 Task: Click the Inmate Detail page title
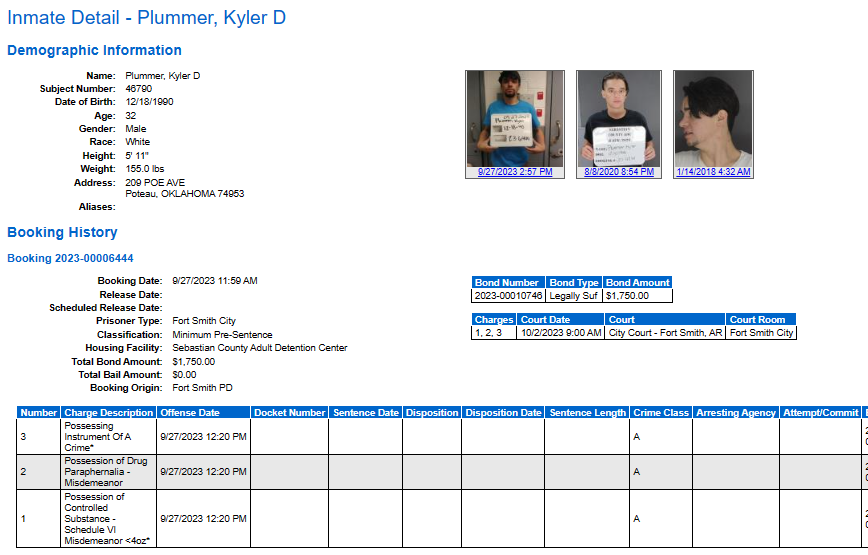(x=147, y=18)
